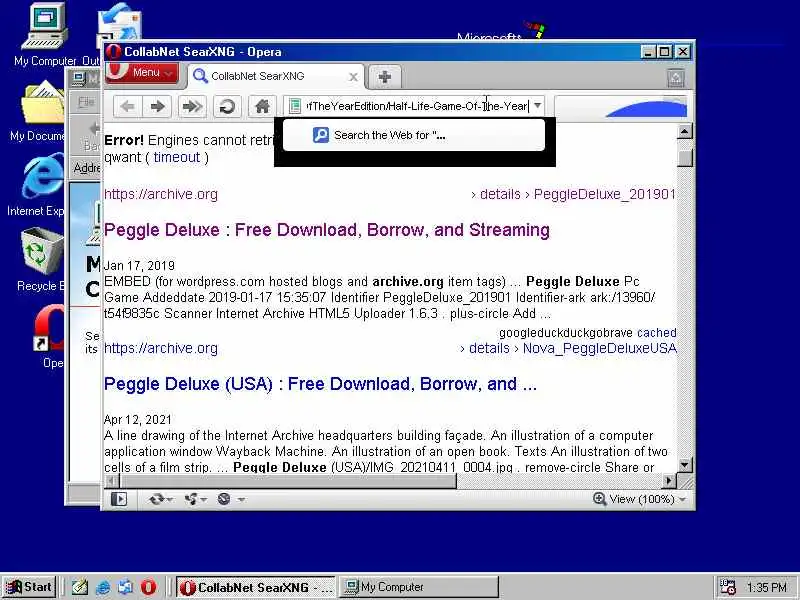Click the 'Apr 12, 2021' result date
Image resolution: width=800 pixels, height=600 pixels.
pos(138,419)
